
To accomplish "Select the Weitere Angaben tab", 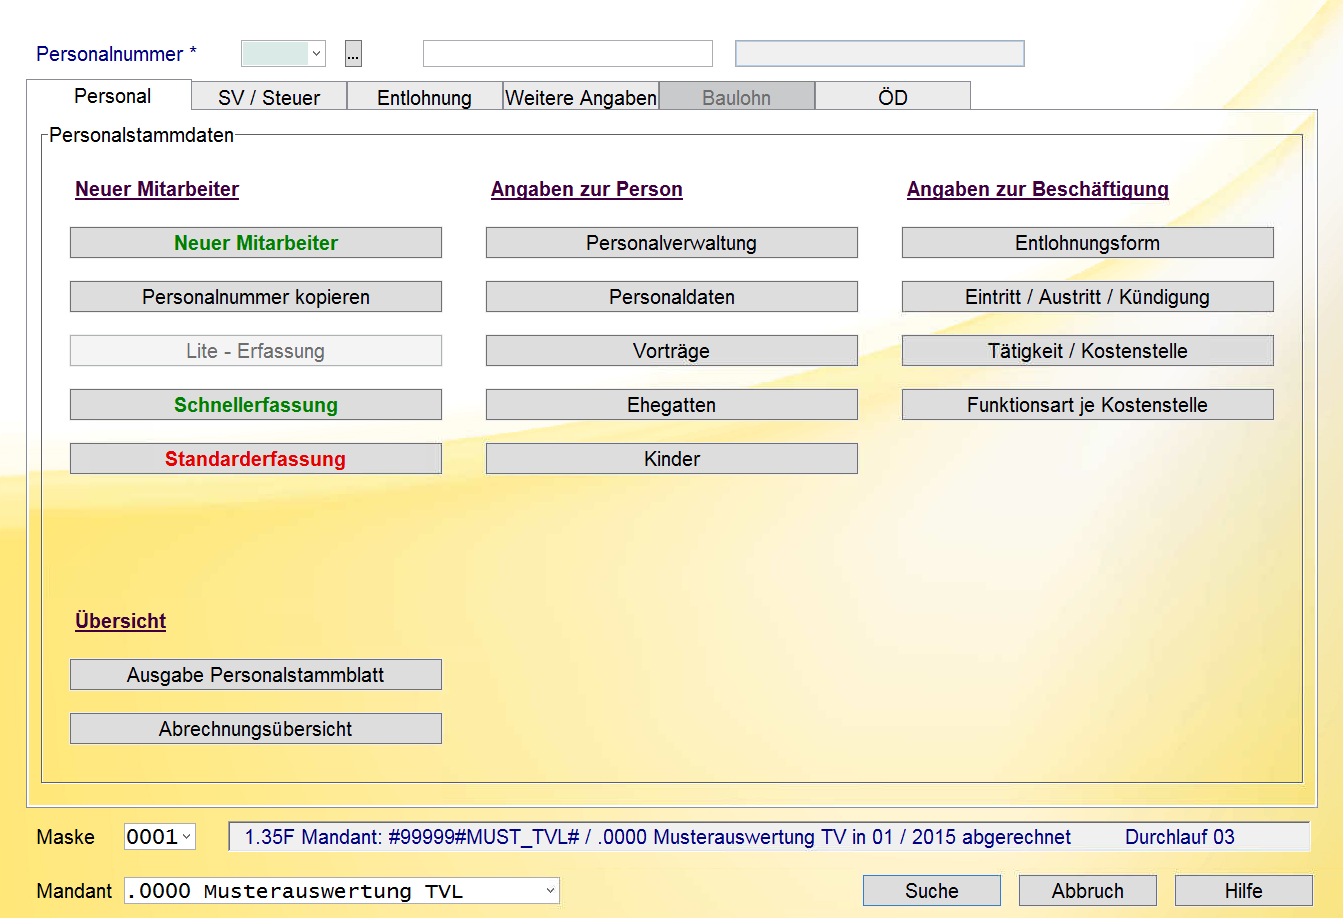I will coord(581,97).
